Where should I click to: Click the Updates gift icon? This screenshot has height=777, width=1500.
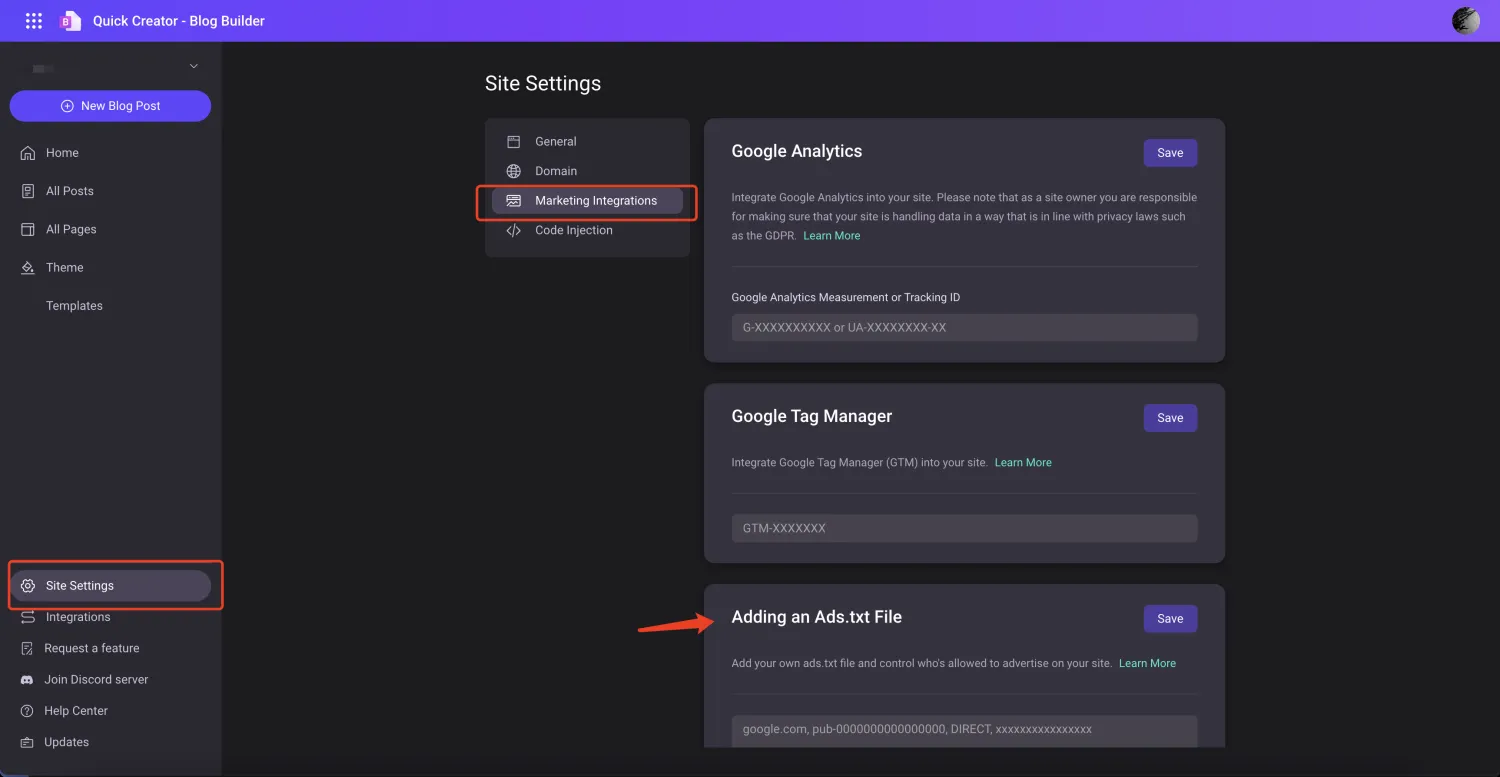(27, 742)
